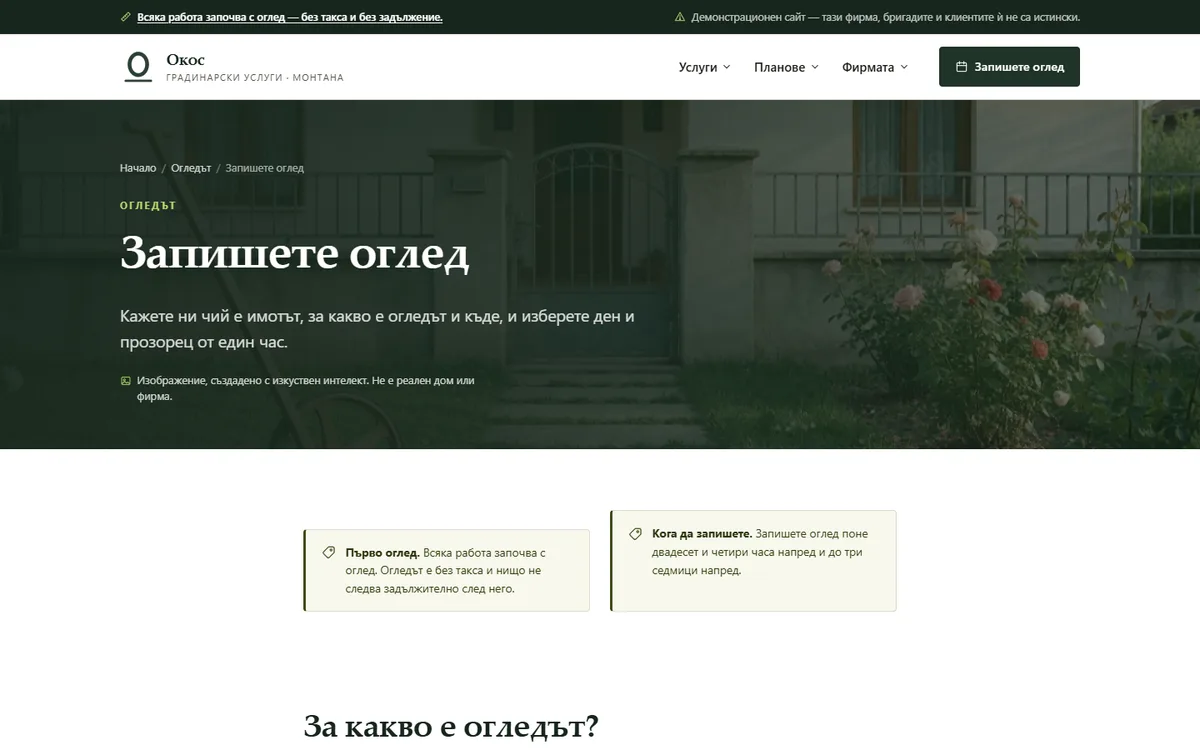
Task: Click the image icon beside the AI disclaimer
Action: [x=125, y=381]
